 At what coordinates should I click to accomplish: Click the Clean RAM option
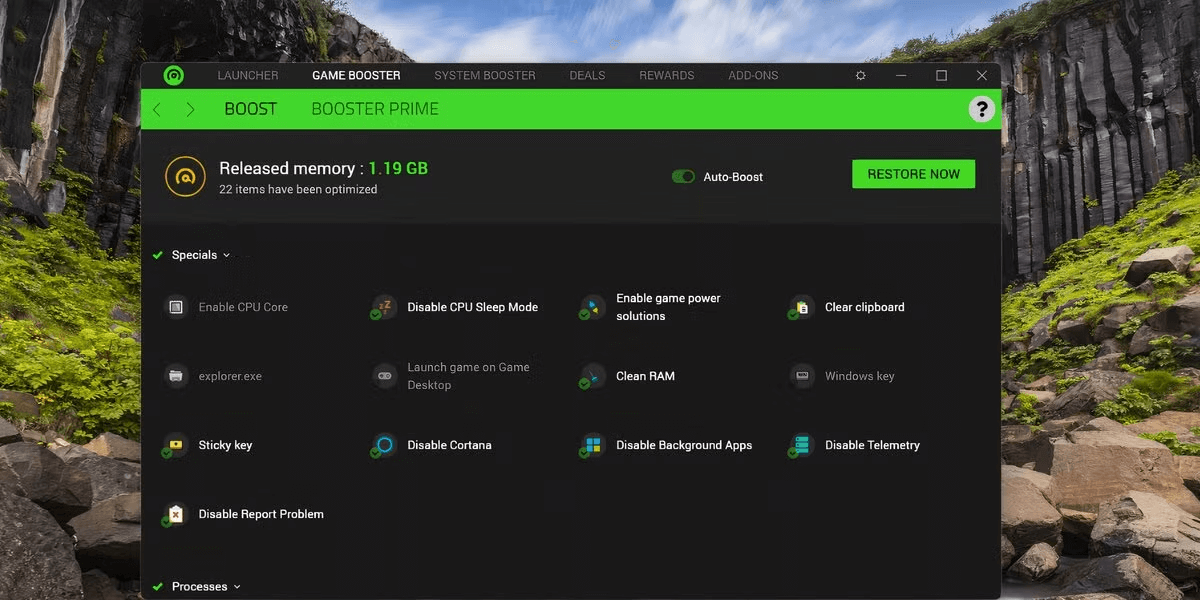point(645,376)
